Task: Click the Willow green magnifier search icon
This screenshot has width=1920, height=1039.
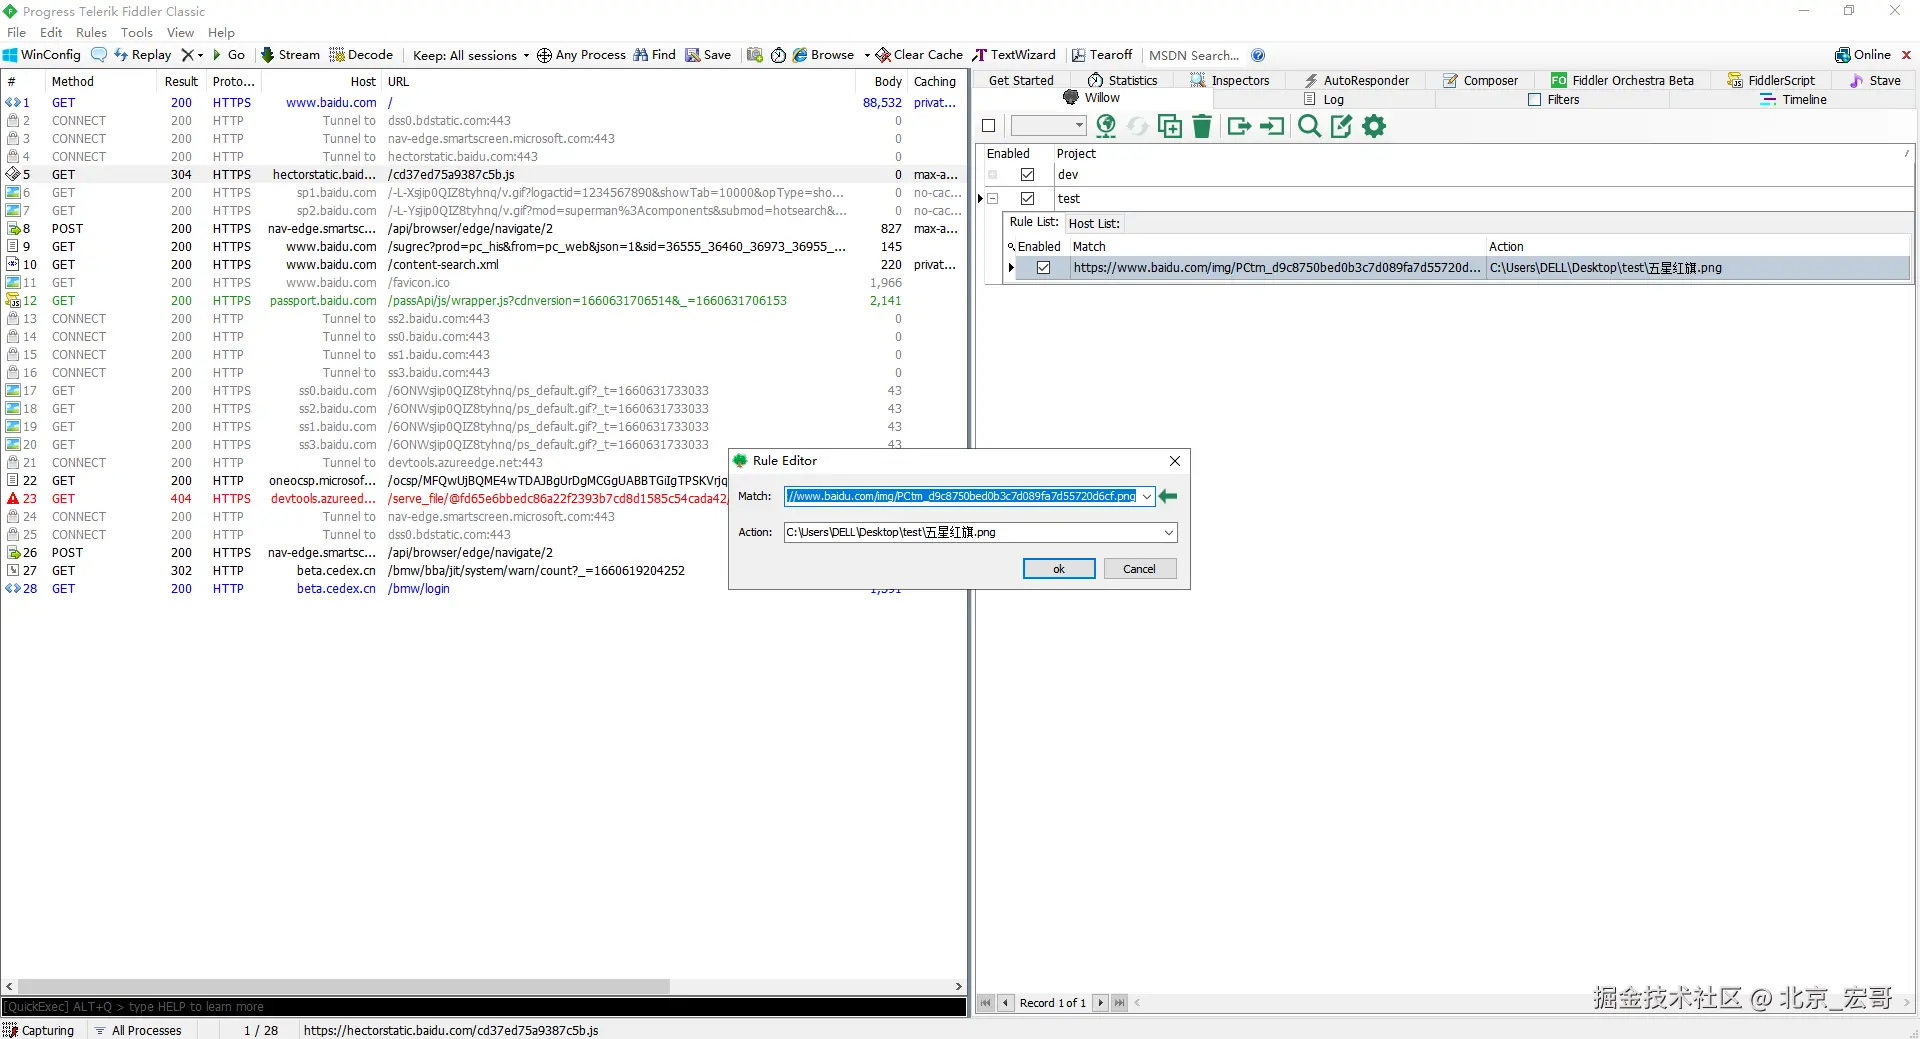Action: point(1309,126)
